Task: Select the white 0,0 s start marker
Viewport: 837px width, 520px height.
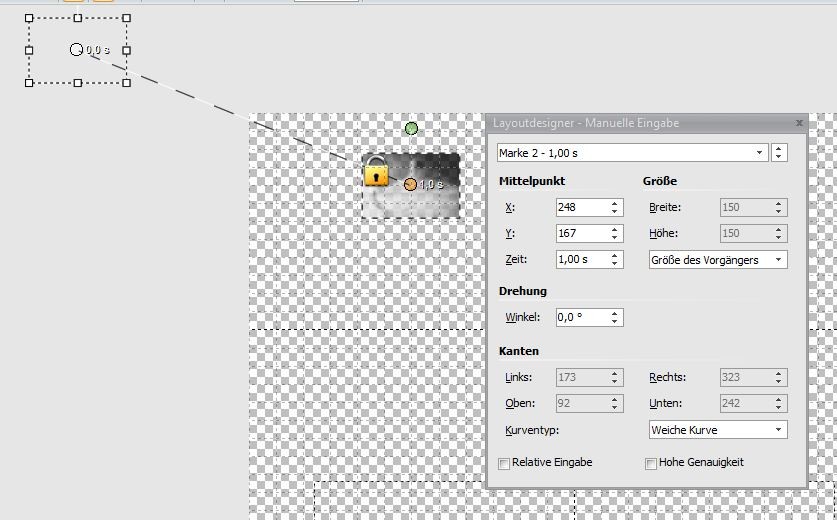Action: point(76,49)
